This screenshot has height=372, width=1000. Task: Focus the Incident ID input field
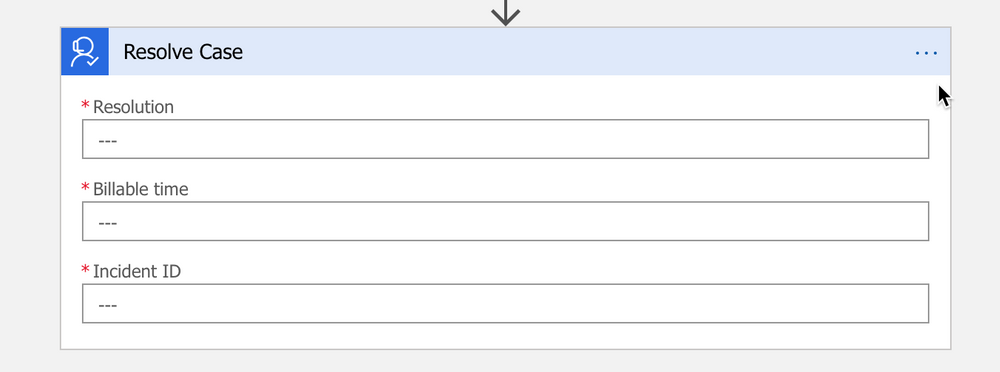pos(505,304)
